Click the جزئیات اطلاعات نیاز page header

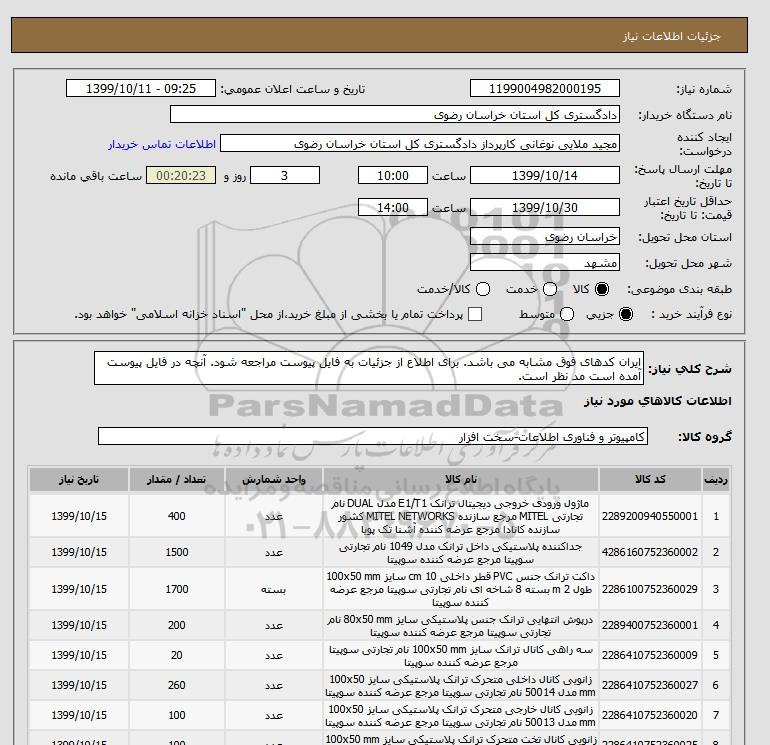click(x=671, y=36)
